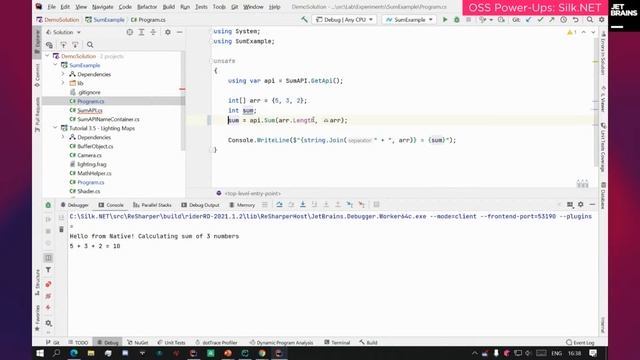Collapse the SumExample project node
Image resolution: width=640 pixels, height=360 pixels.
click(55, 65)
